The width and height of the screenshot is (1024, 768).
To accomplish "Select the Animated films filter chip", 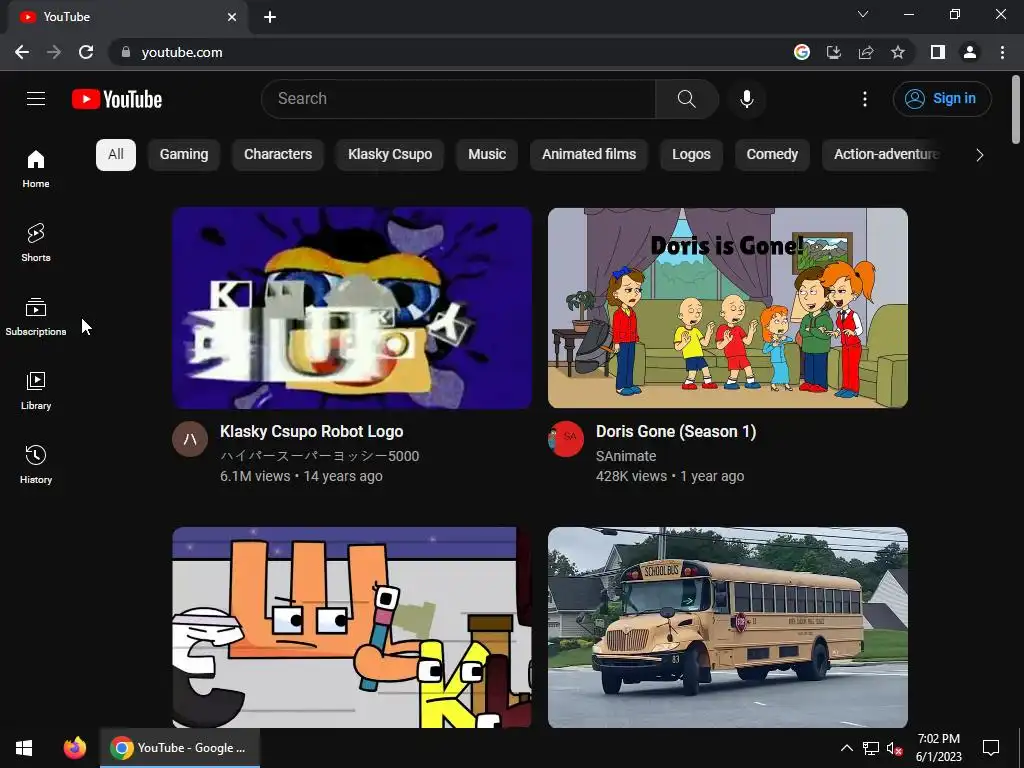I will pos(589,155).
